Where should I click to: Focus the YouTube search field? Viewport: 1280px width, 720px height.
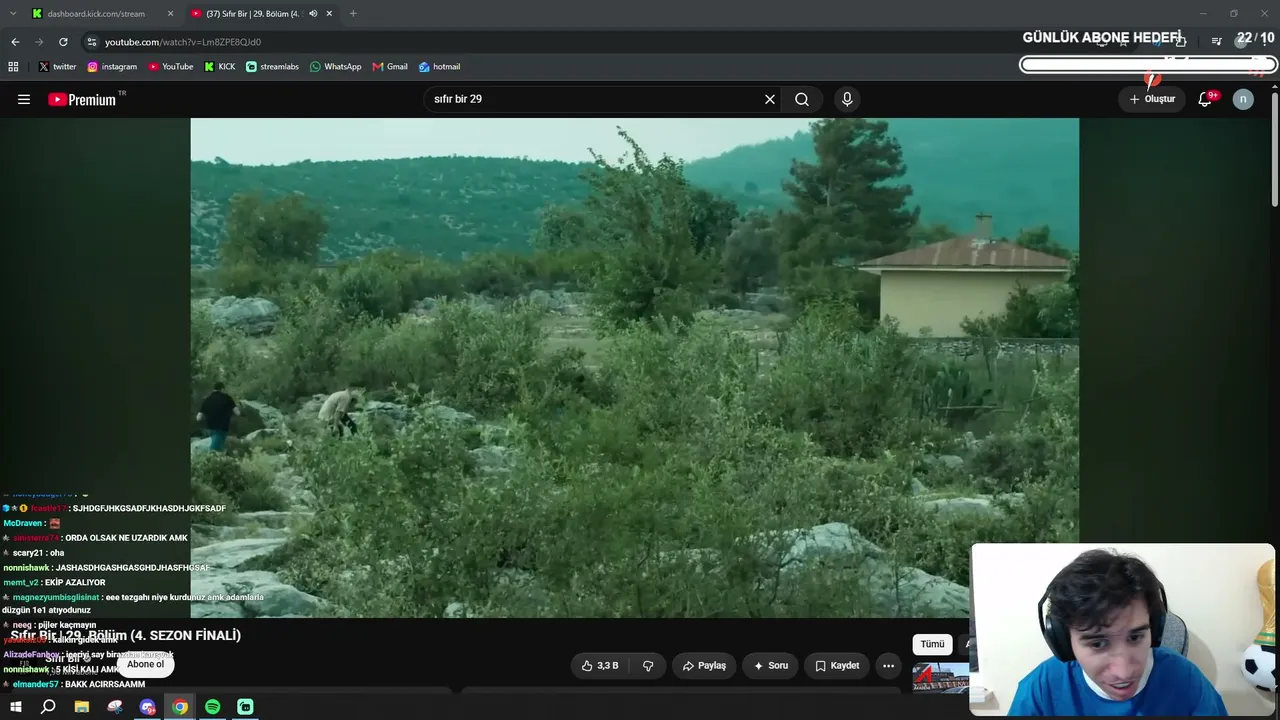pyautogui.click(x=590, y=99)
